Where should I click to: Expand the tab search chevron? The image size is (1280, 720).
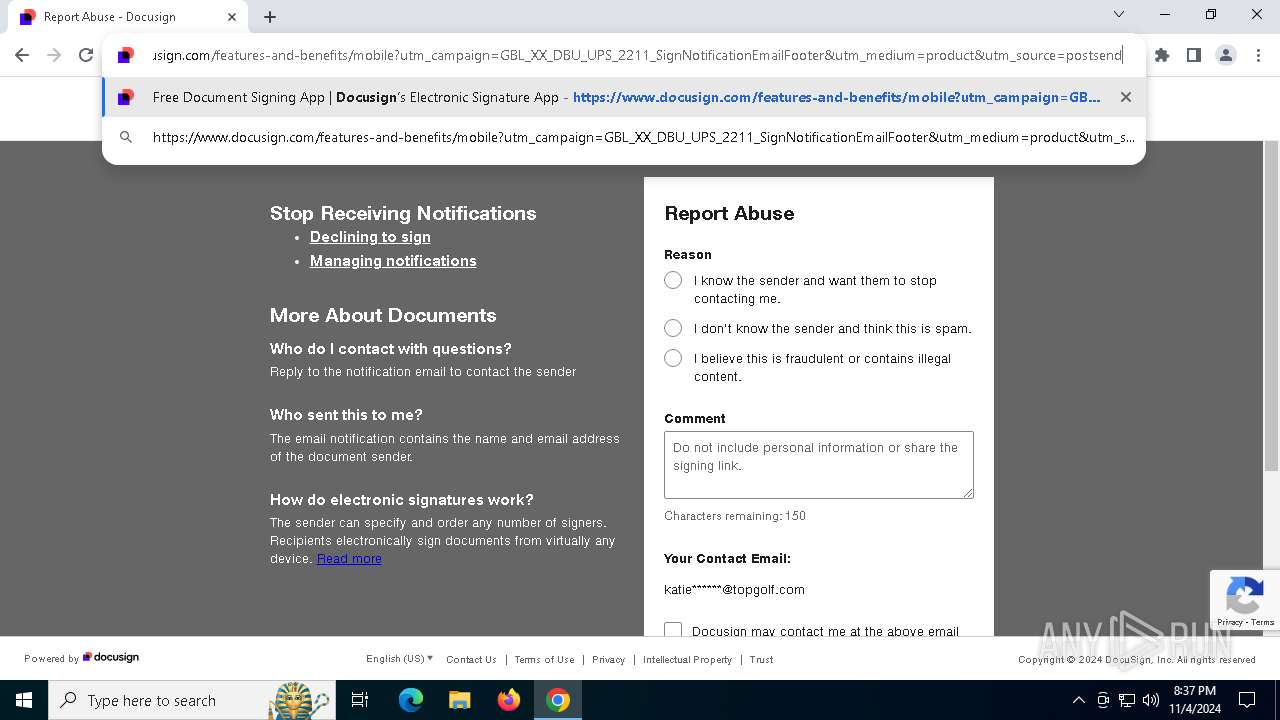1119,14
